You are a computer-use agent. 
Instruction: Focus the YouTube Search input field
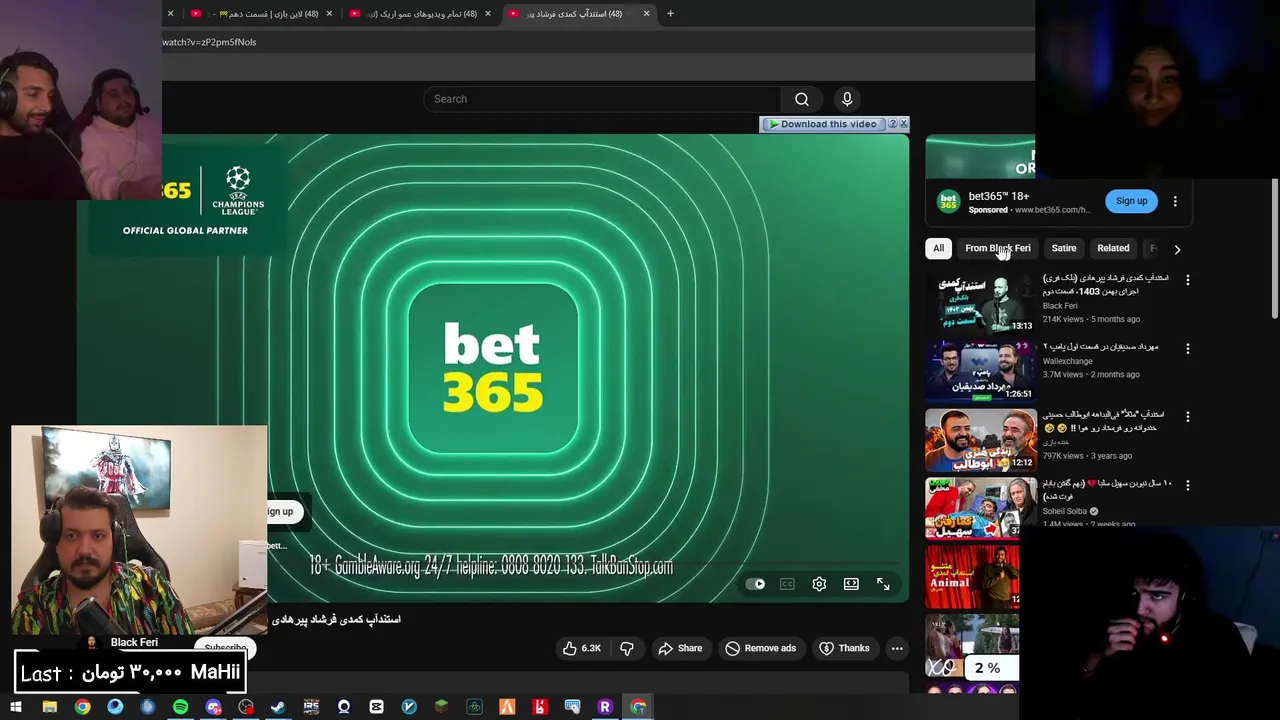click(602, 99)
